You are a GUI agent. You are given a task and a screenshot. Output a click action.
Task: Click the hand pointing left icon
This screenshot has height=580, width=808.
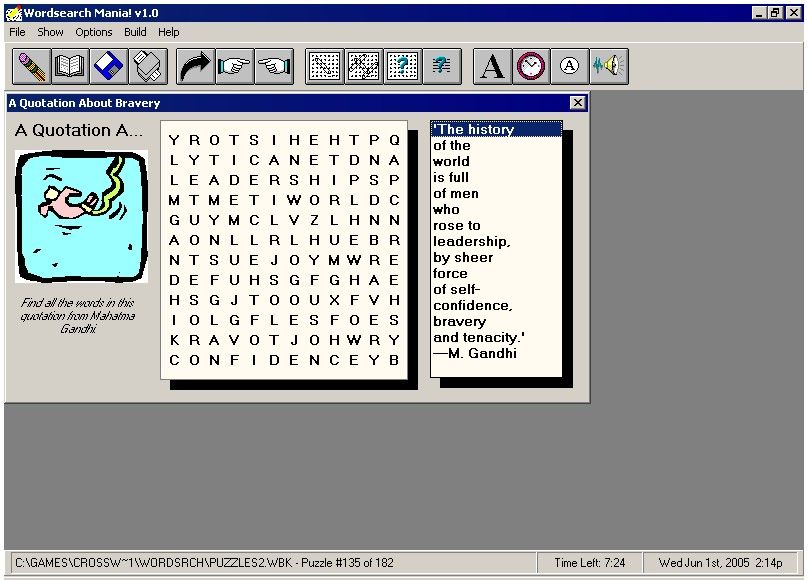pyautogui.click(x=273, y=67)
